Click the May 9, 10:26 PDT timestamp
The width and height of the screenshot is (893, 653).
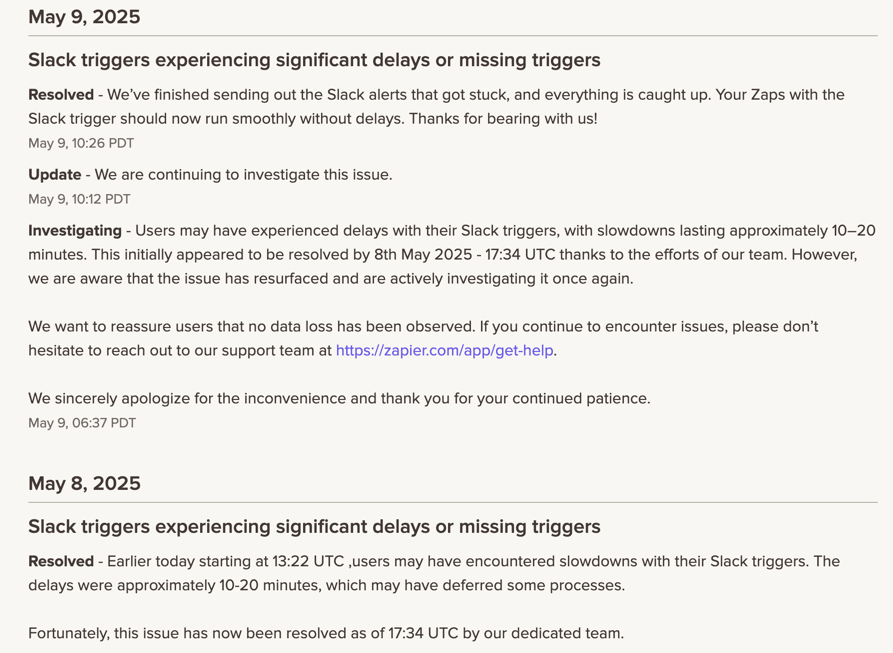(81, 143)
